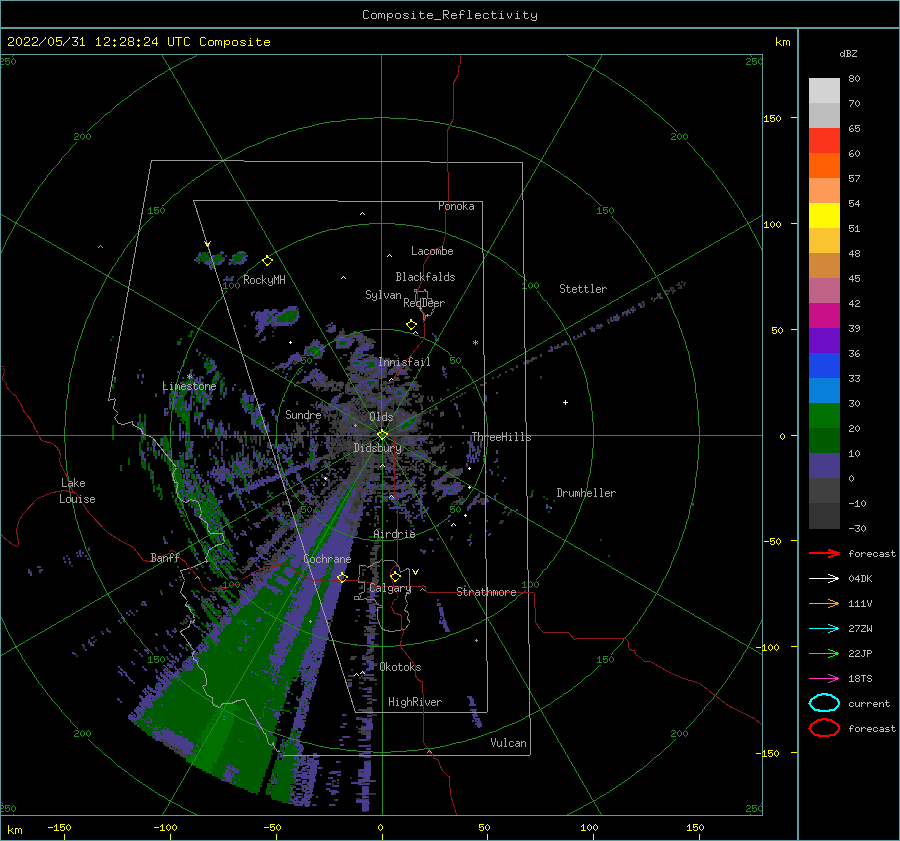Click the yellow diamond marker under Cochrane

(342, 577)
